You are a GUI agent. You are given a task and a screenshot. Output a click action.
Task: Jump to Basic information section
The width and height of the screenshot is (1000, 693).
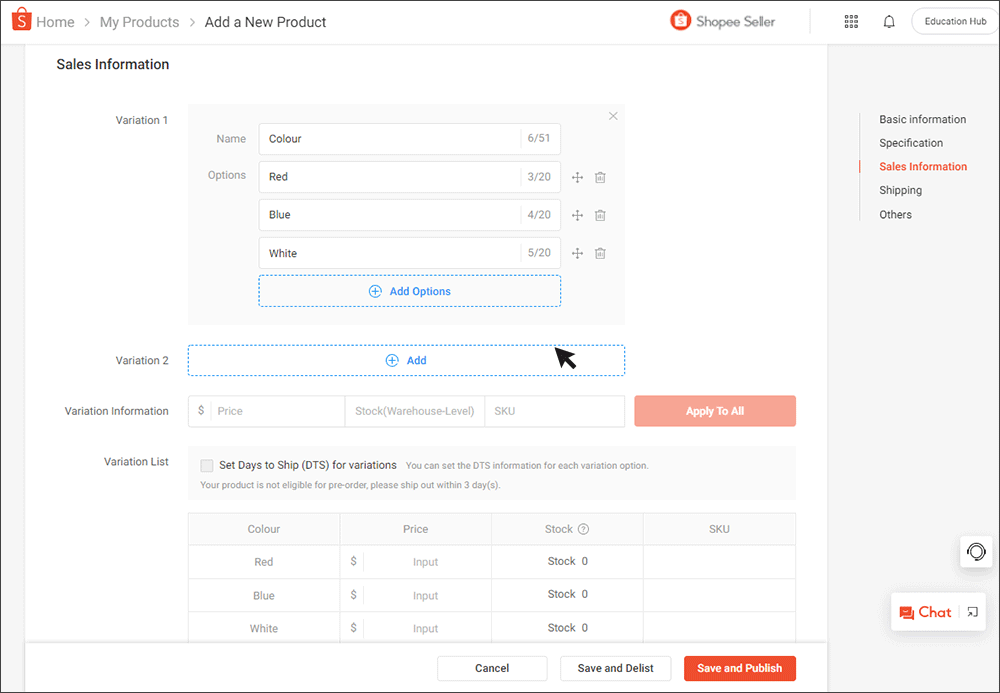click(922, 119)
